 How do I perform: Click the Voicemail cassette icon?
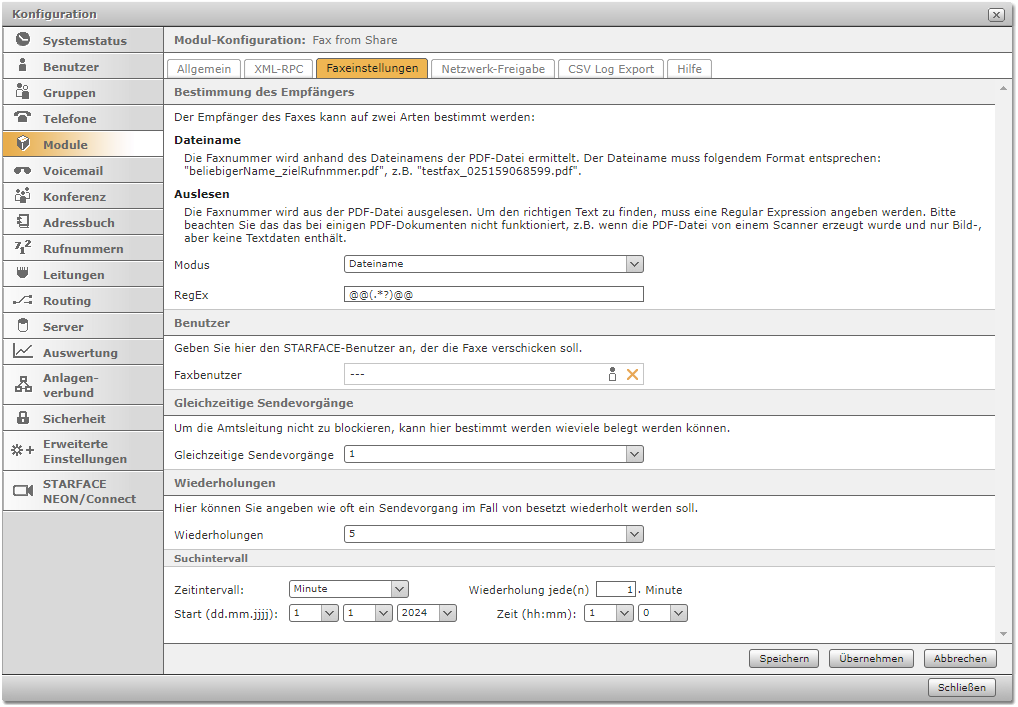(x=23, y=170)
